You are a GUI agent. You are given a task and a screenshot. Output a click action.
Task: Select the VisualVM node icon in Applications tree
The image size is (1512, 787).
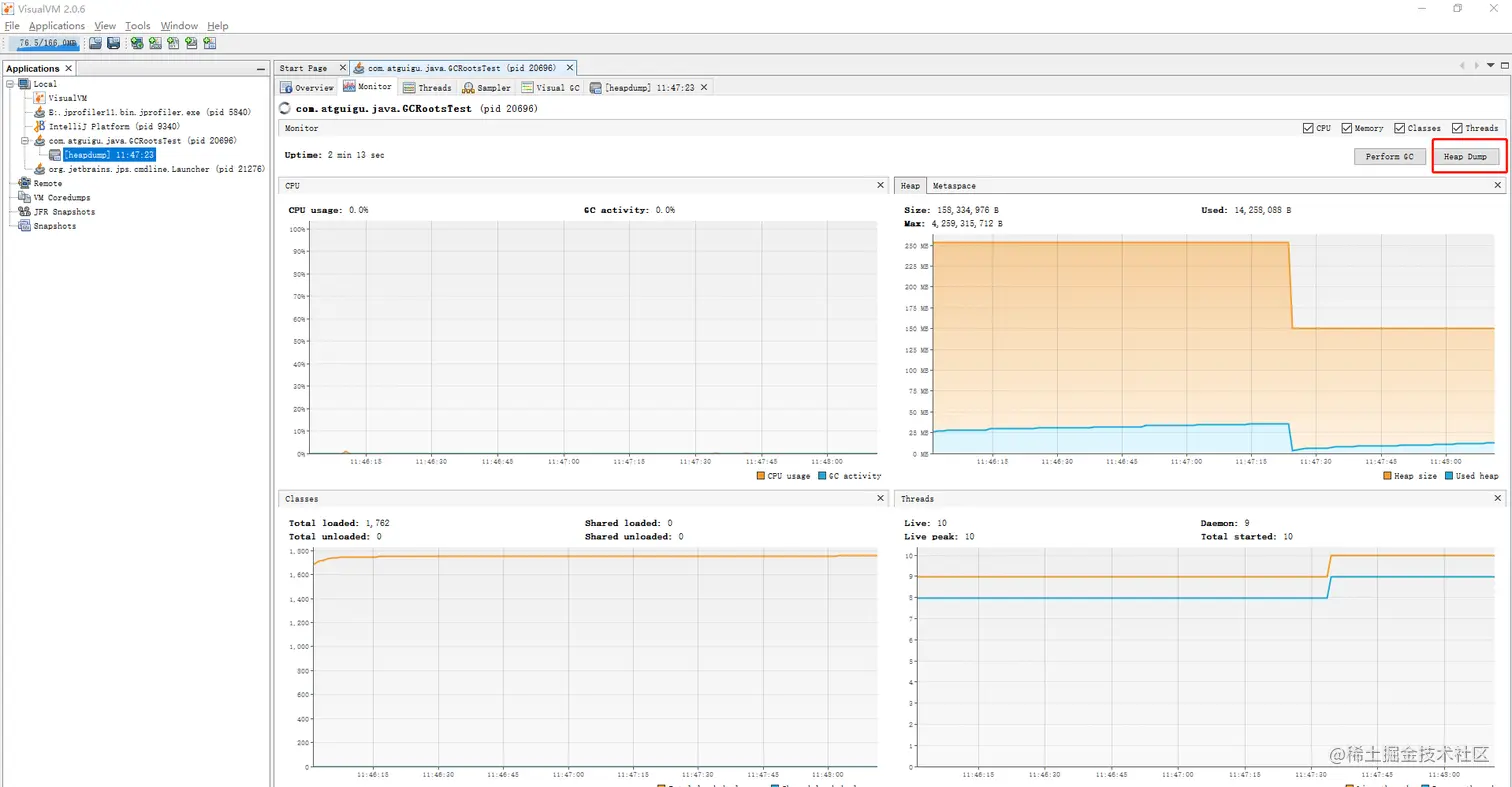pos(41,98)
